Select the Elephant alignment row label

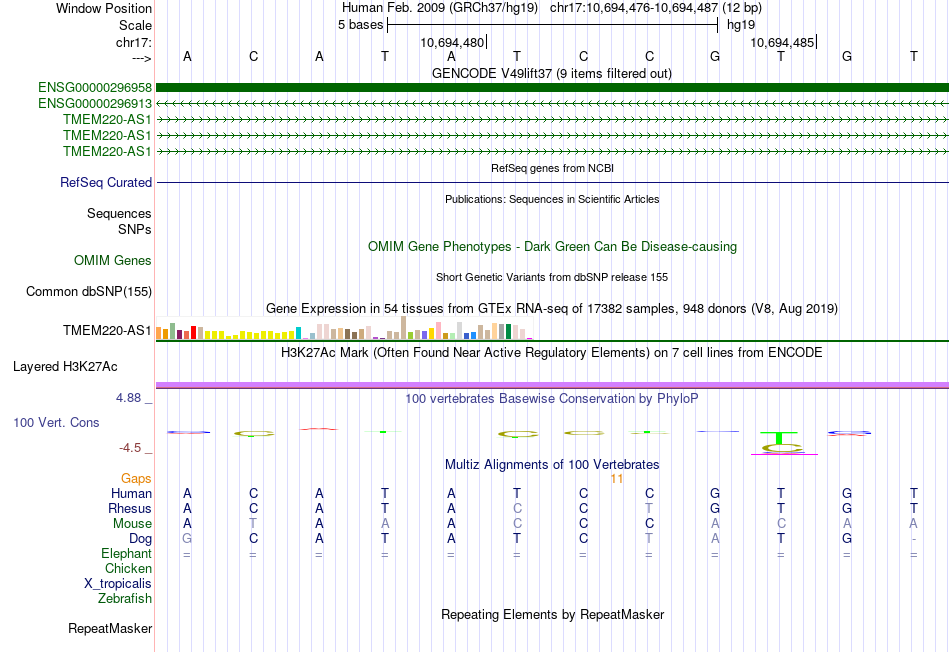(x=126, y=554)
